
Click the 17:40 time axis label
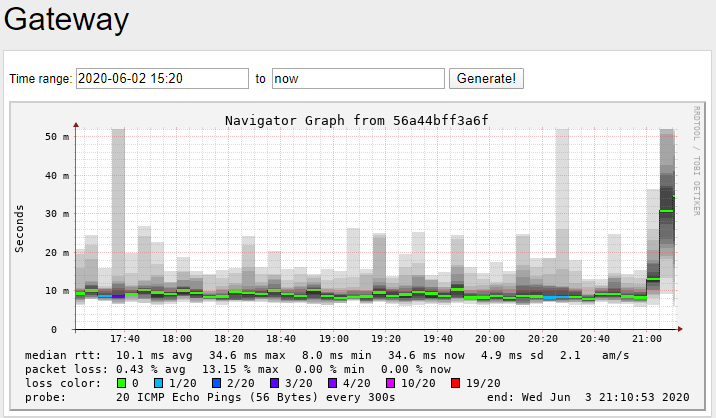[x=125, y=339]
